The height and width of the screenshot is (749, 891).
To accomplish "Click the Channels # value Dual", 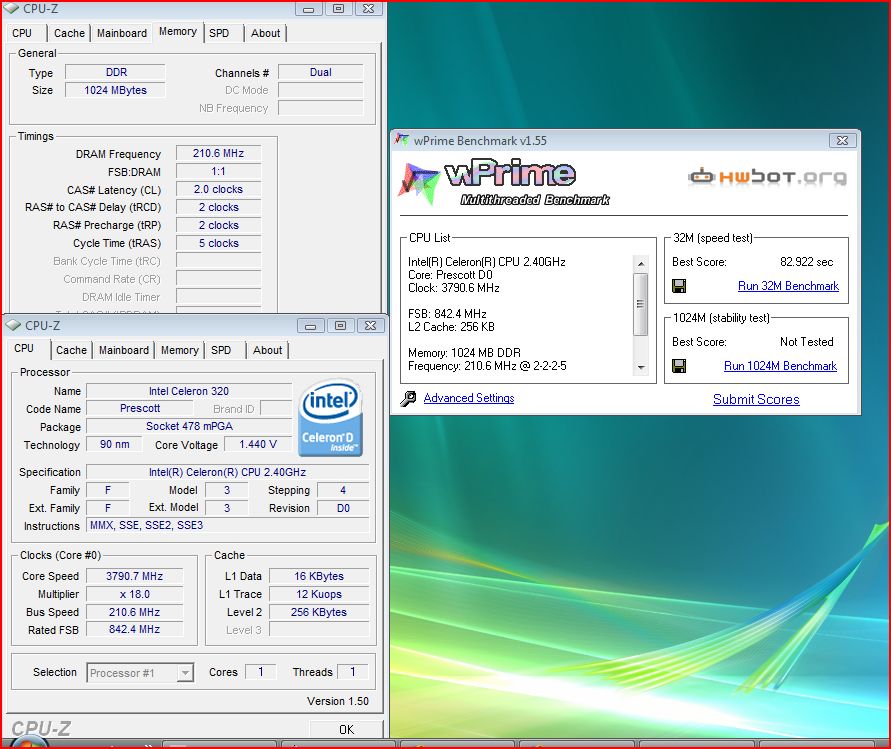I will pos(320,72).
